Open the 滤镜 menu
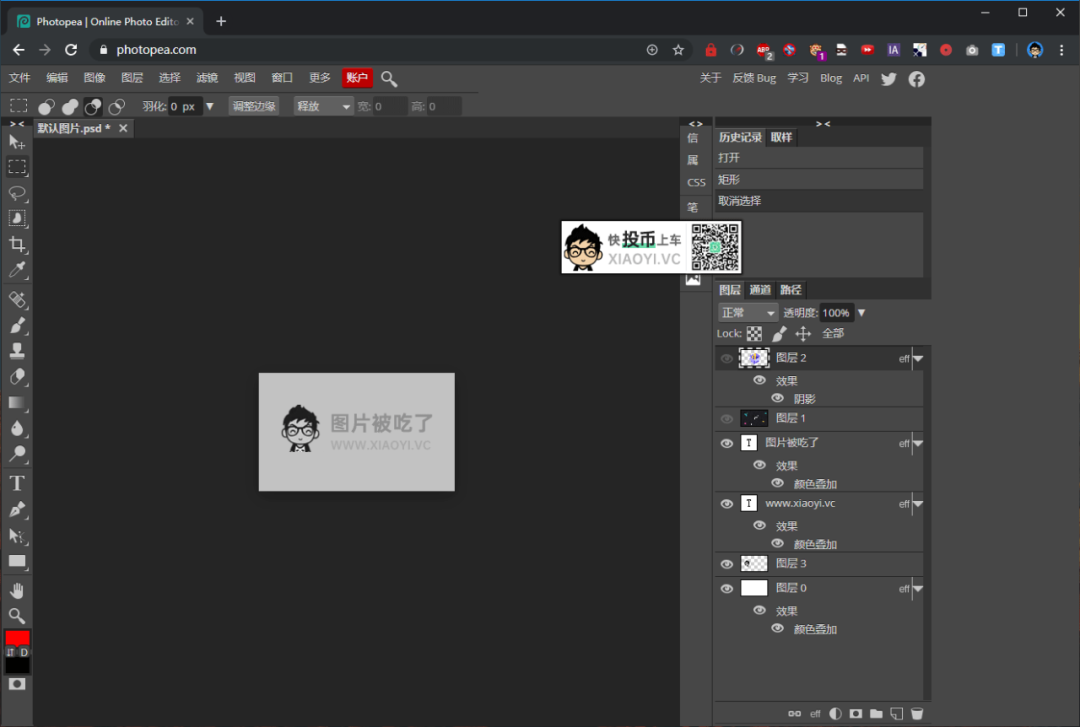This screenshot has width=1080, height=727. (206, 77)
